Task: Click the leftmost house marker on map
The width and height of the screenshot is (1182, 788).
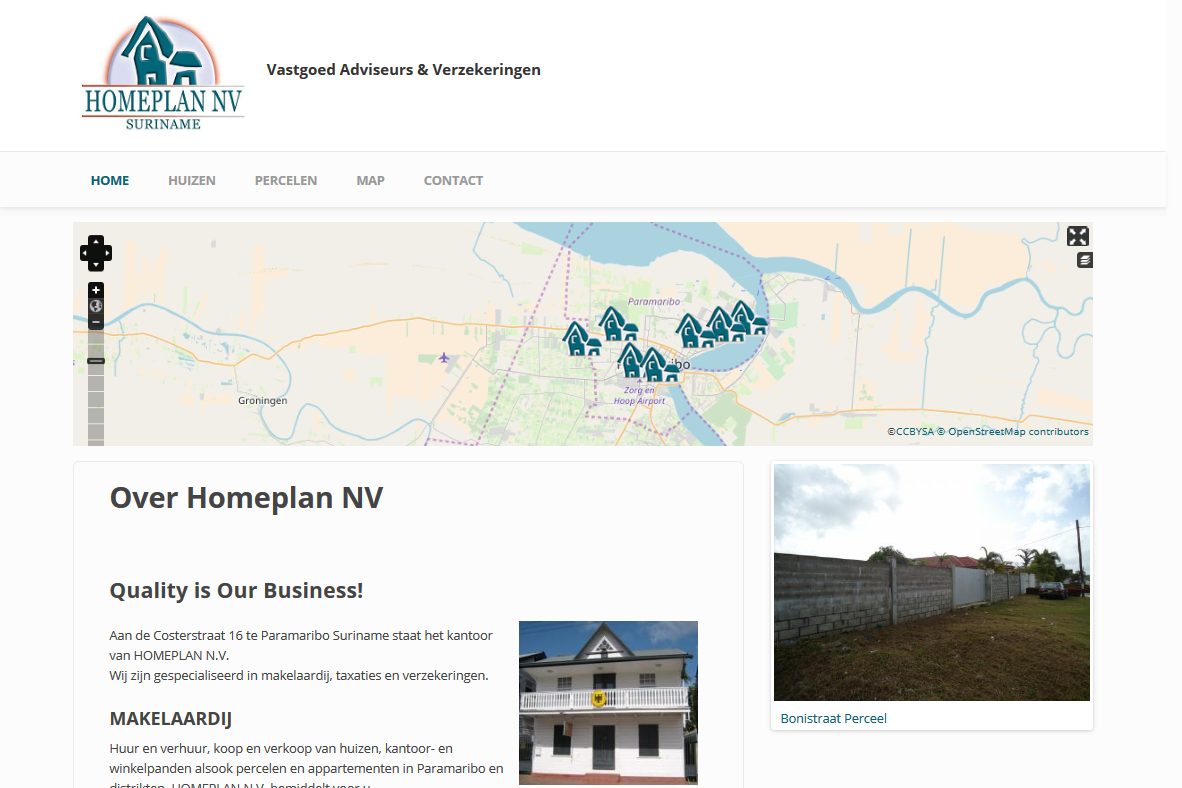Action: pos(580,340)
